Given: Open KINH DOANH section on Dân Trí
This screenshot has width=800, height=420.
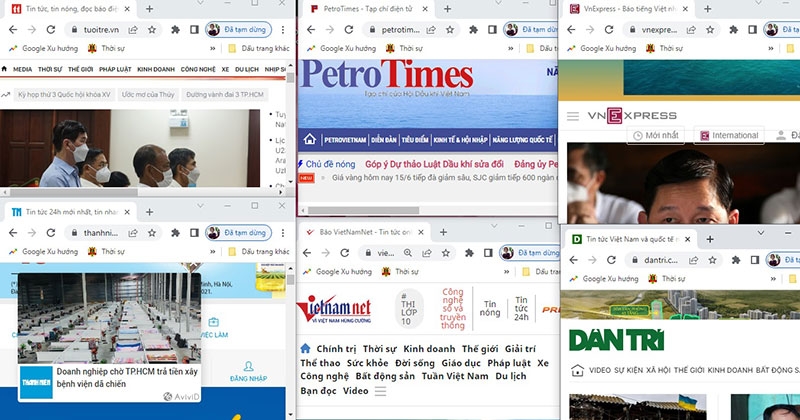Looking at the screenshot, I should pos(730,370).
